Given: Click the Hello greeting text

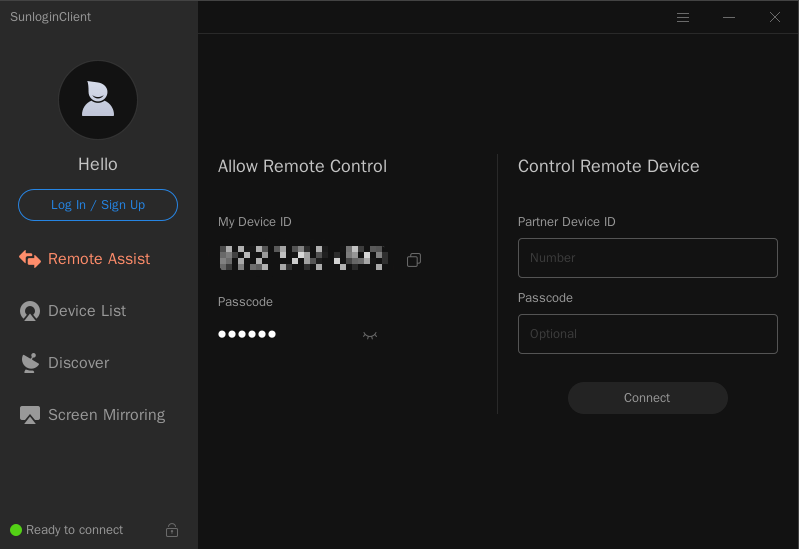Looking at the screenshot, I should (98, 164).
